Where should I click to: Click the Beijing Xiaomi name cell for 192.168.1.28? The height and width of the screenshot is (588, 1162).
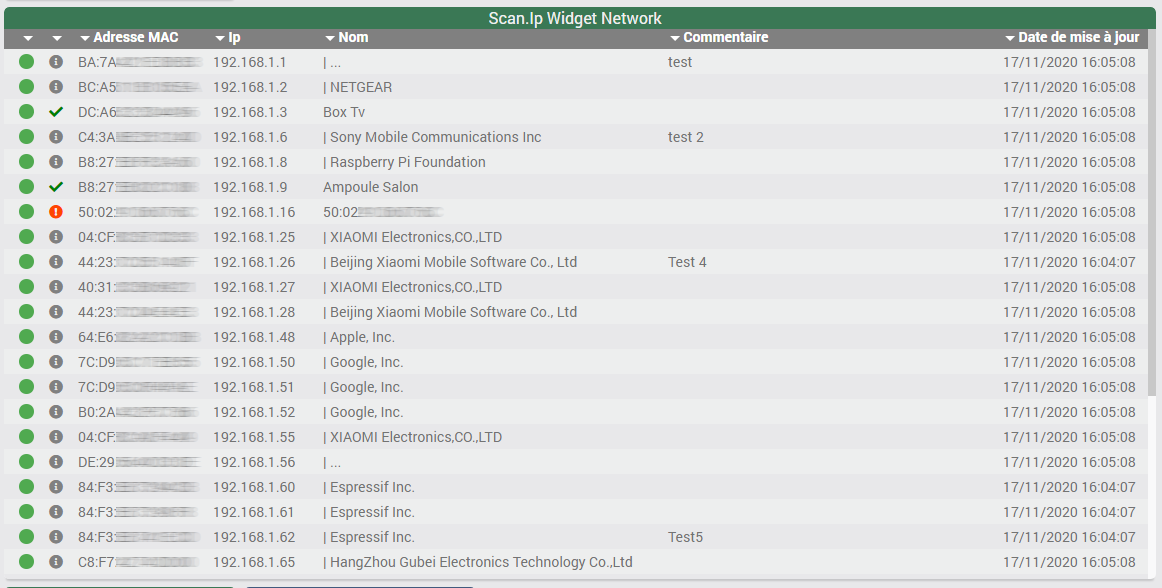pos(450,312)
